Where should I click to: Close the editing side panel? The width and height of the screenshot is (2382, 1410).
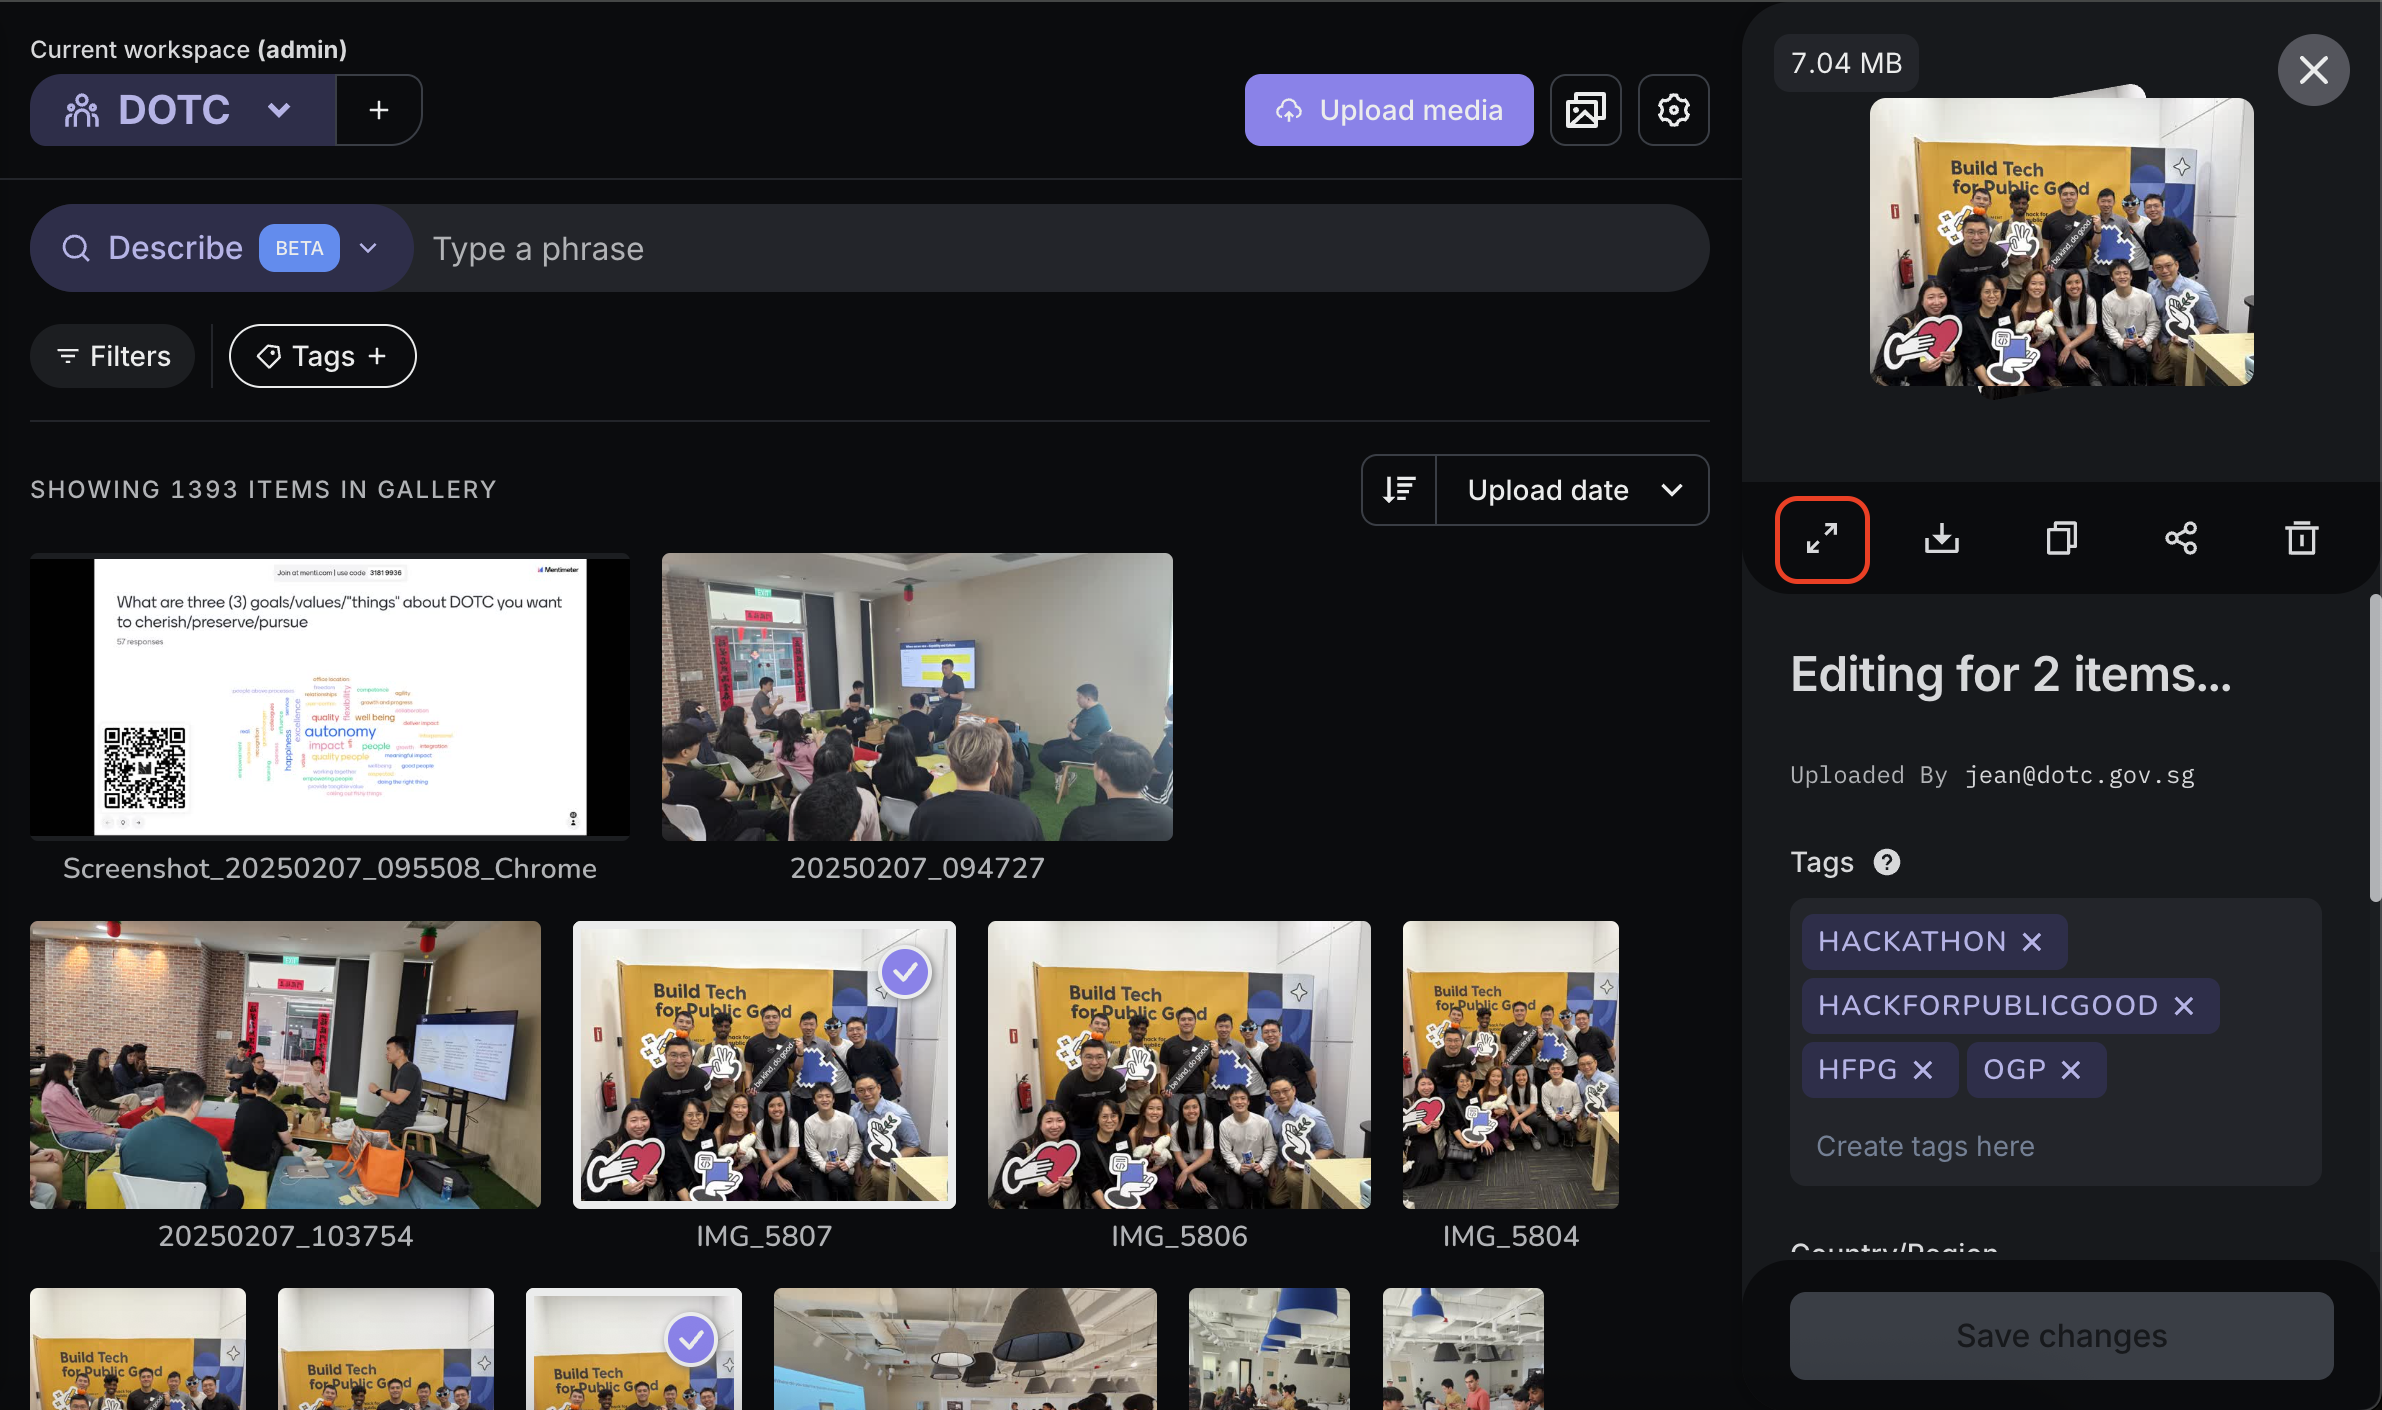[2313, 70]
